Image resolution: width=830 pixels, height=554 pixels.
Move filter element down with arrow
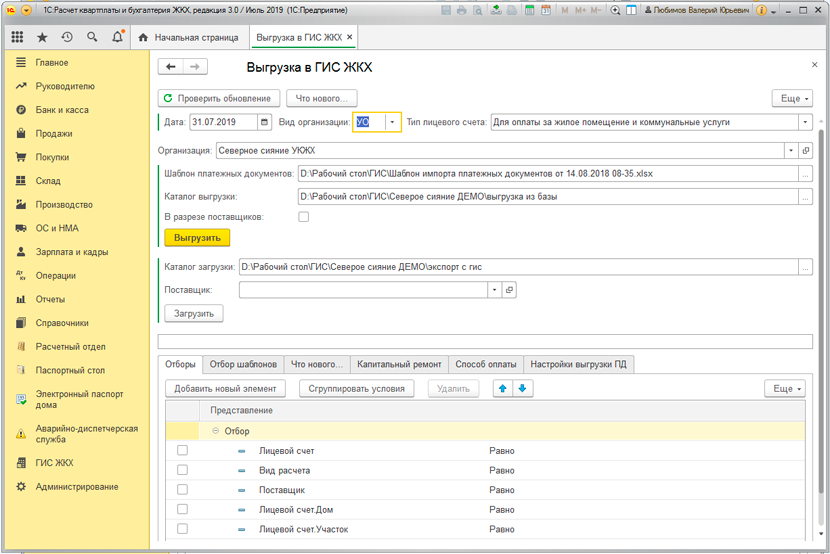point(522,388)
